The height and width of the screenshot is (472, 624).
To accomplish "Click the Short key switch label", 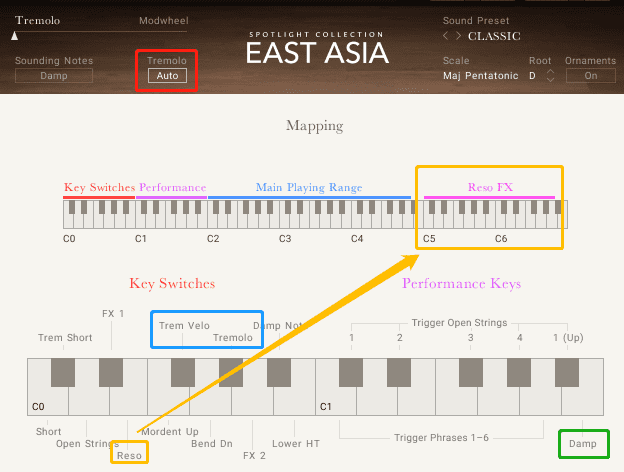I will 49,431.
